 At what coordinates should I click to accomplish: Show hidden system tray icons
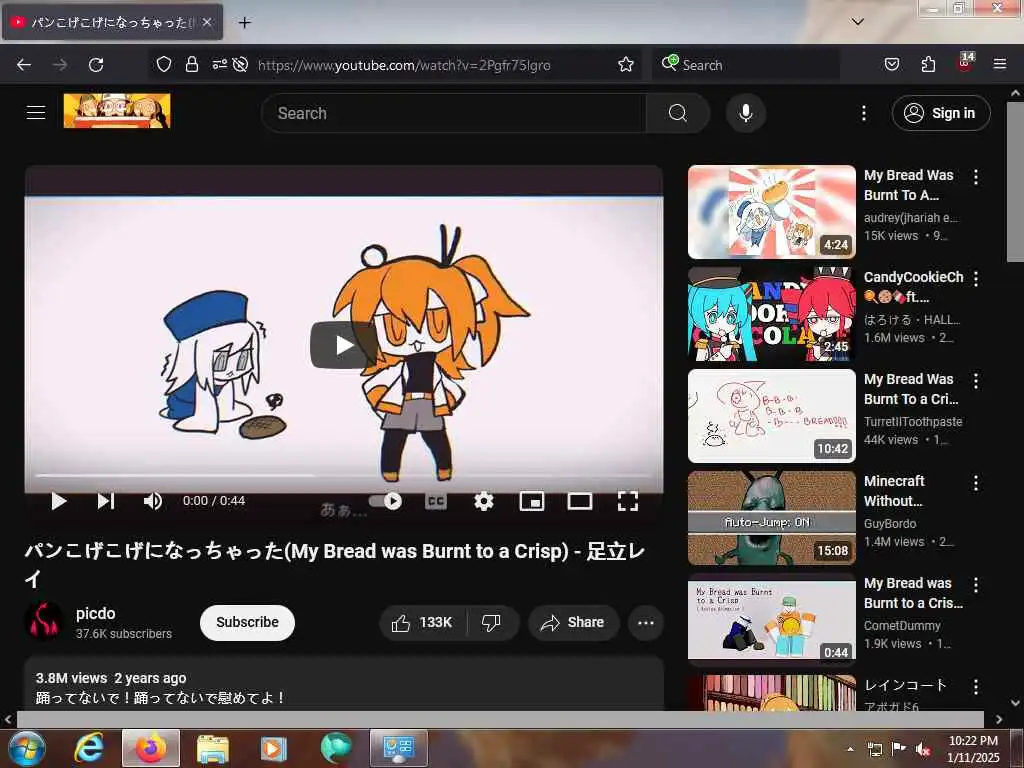pyautogui.click(x=850, y=749)
